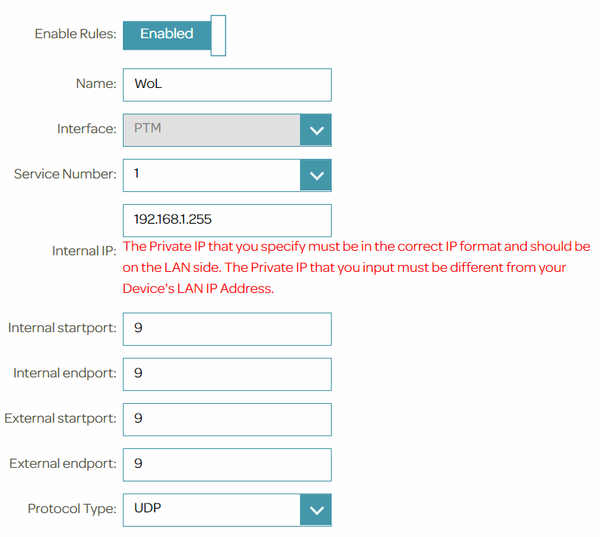The height and width of the screenshot is (537, 600).
Task: Click the Interface label text
Action: click(87, 130)
